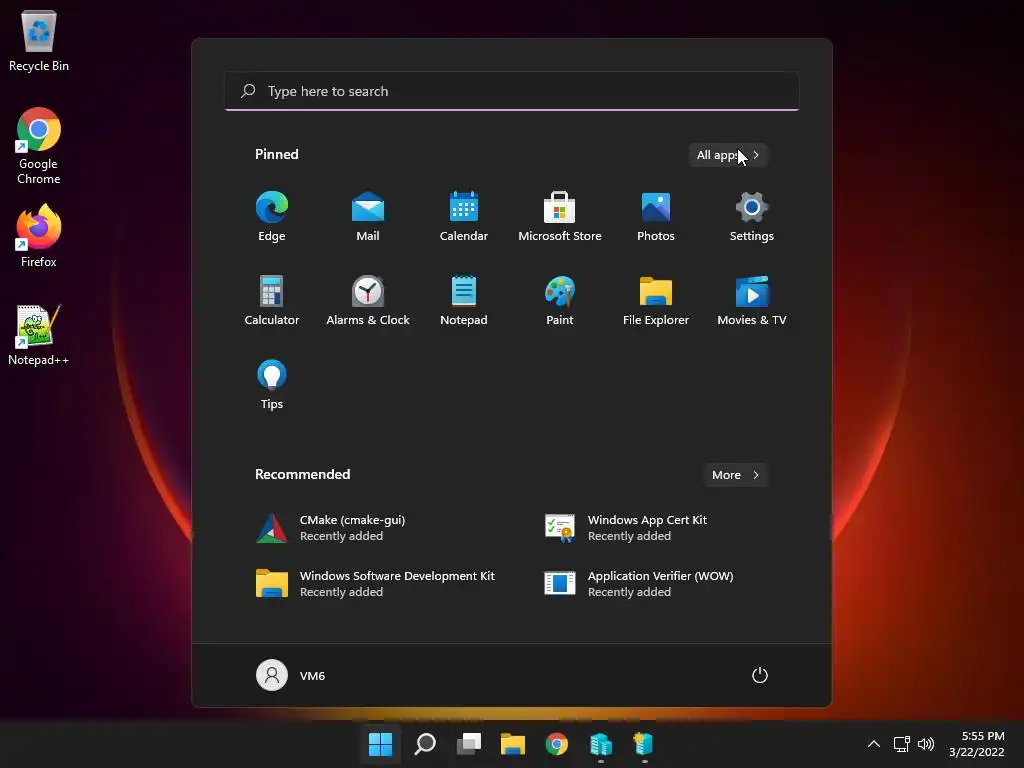Open Google Chrome on the taskbar

coord(556,744)
